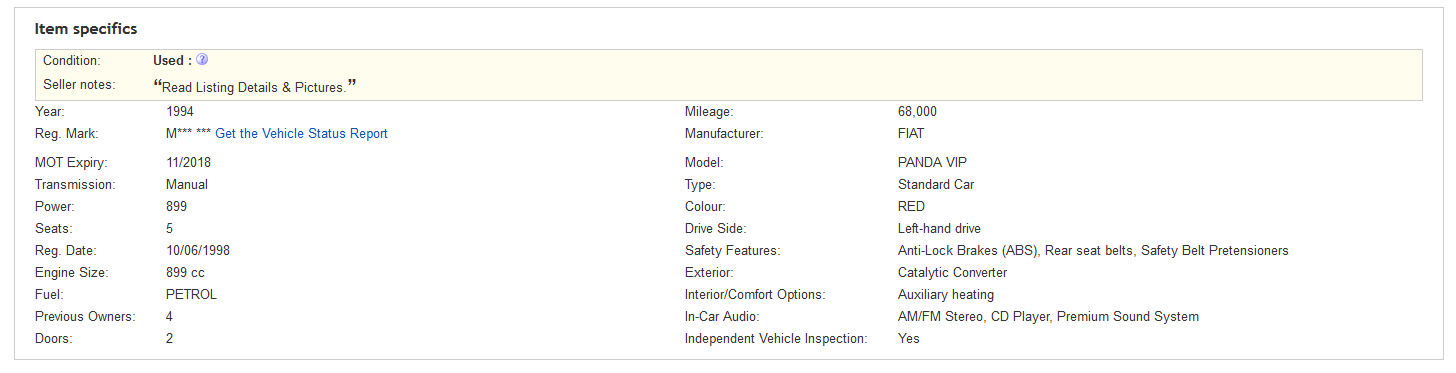Click the Item specifics heading
Image resolution: width=1456 pixels, height=373 pixels.
pos(86,29)
